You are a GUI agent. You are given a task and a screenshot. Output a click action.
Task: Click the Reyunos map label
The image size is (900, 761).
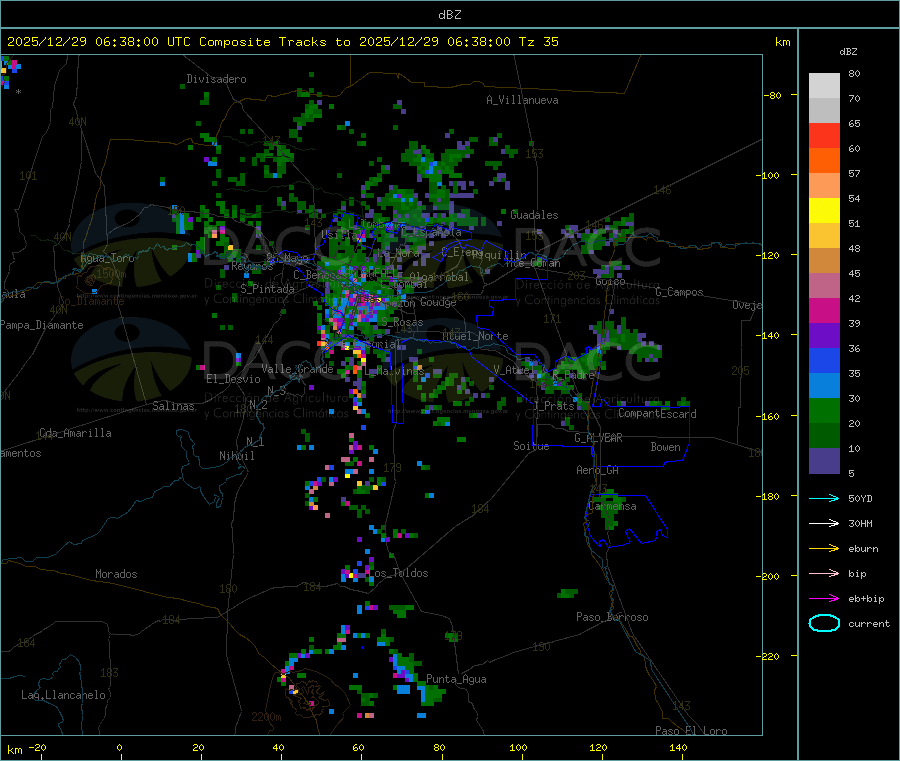pos(252,266)
